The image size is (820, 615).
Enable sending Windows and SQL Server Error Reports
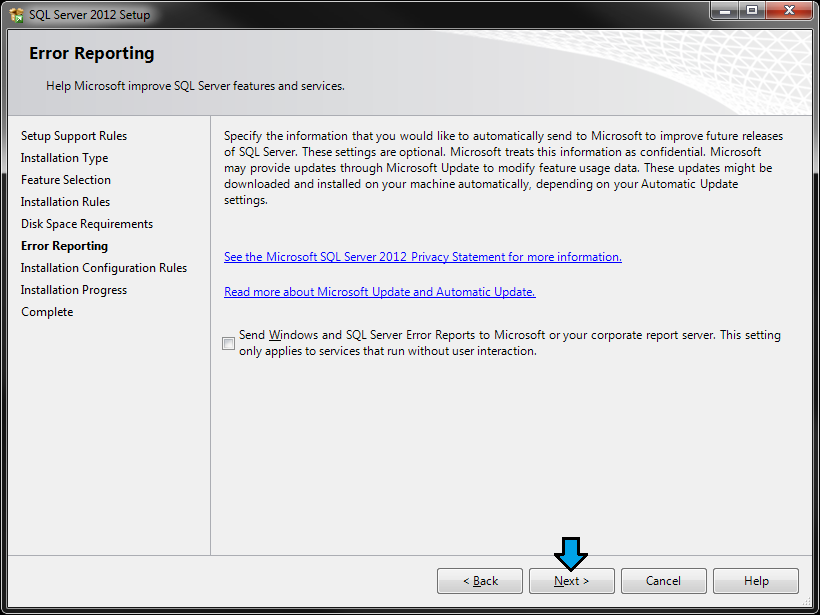point(229,343)
